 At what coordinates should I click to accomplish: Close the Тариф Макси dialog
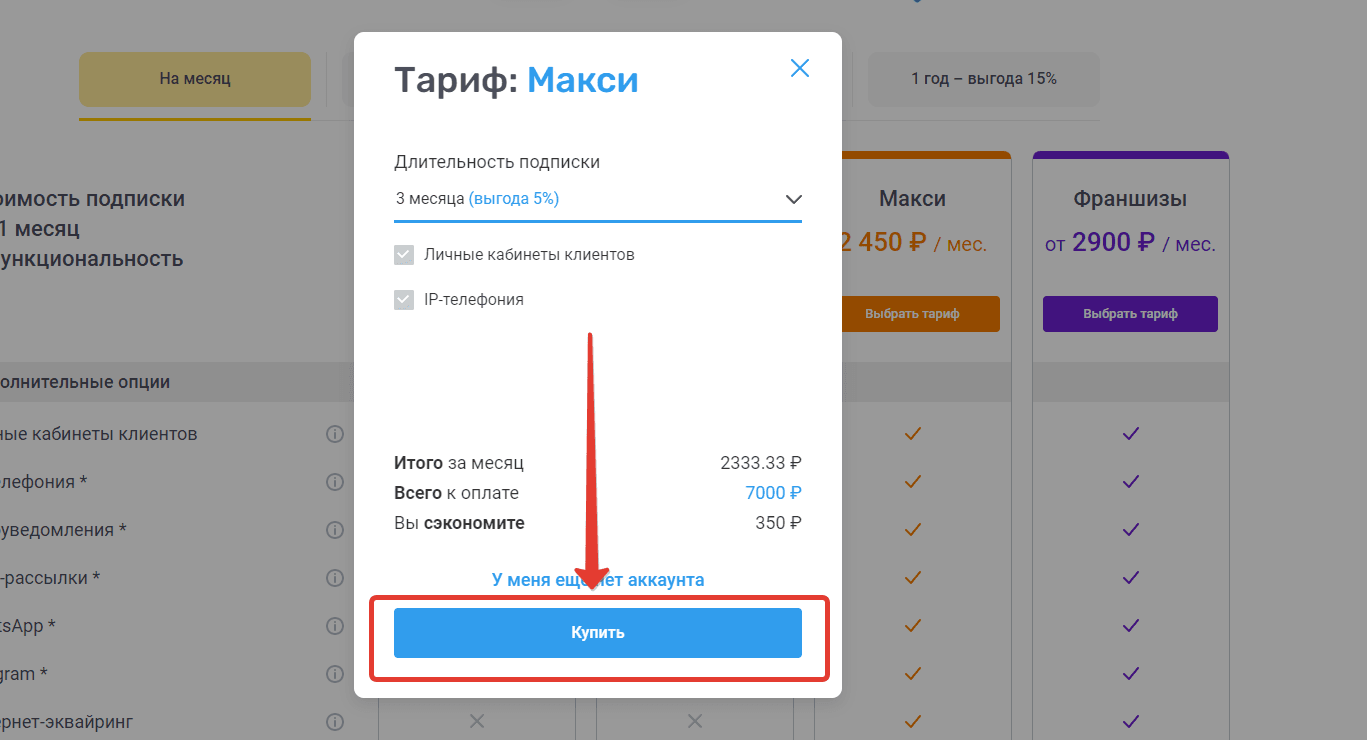click(x=800, y=68)
